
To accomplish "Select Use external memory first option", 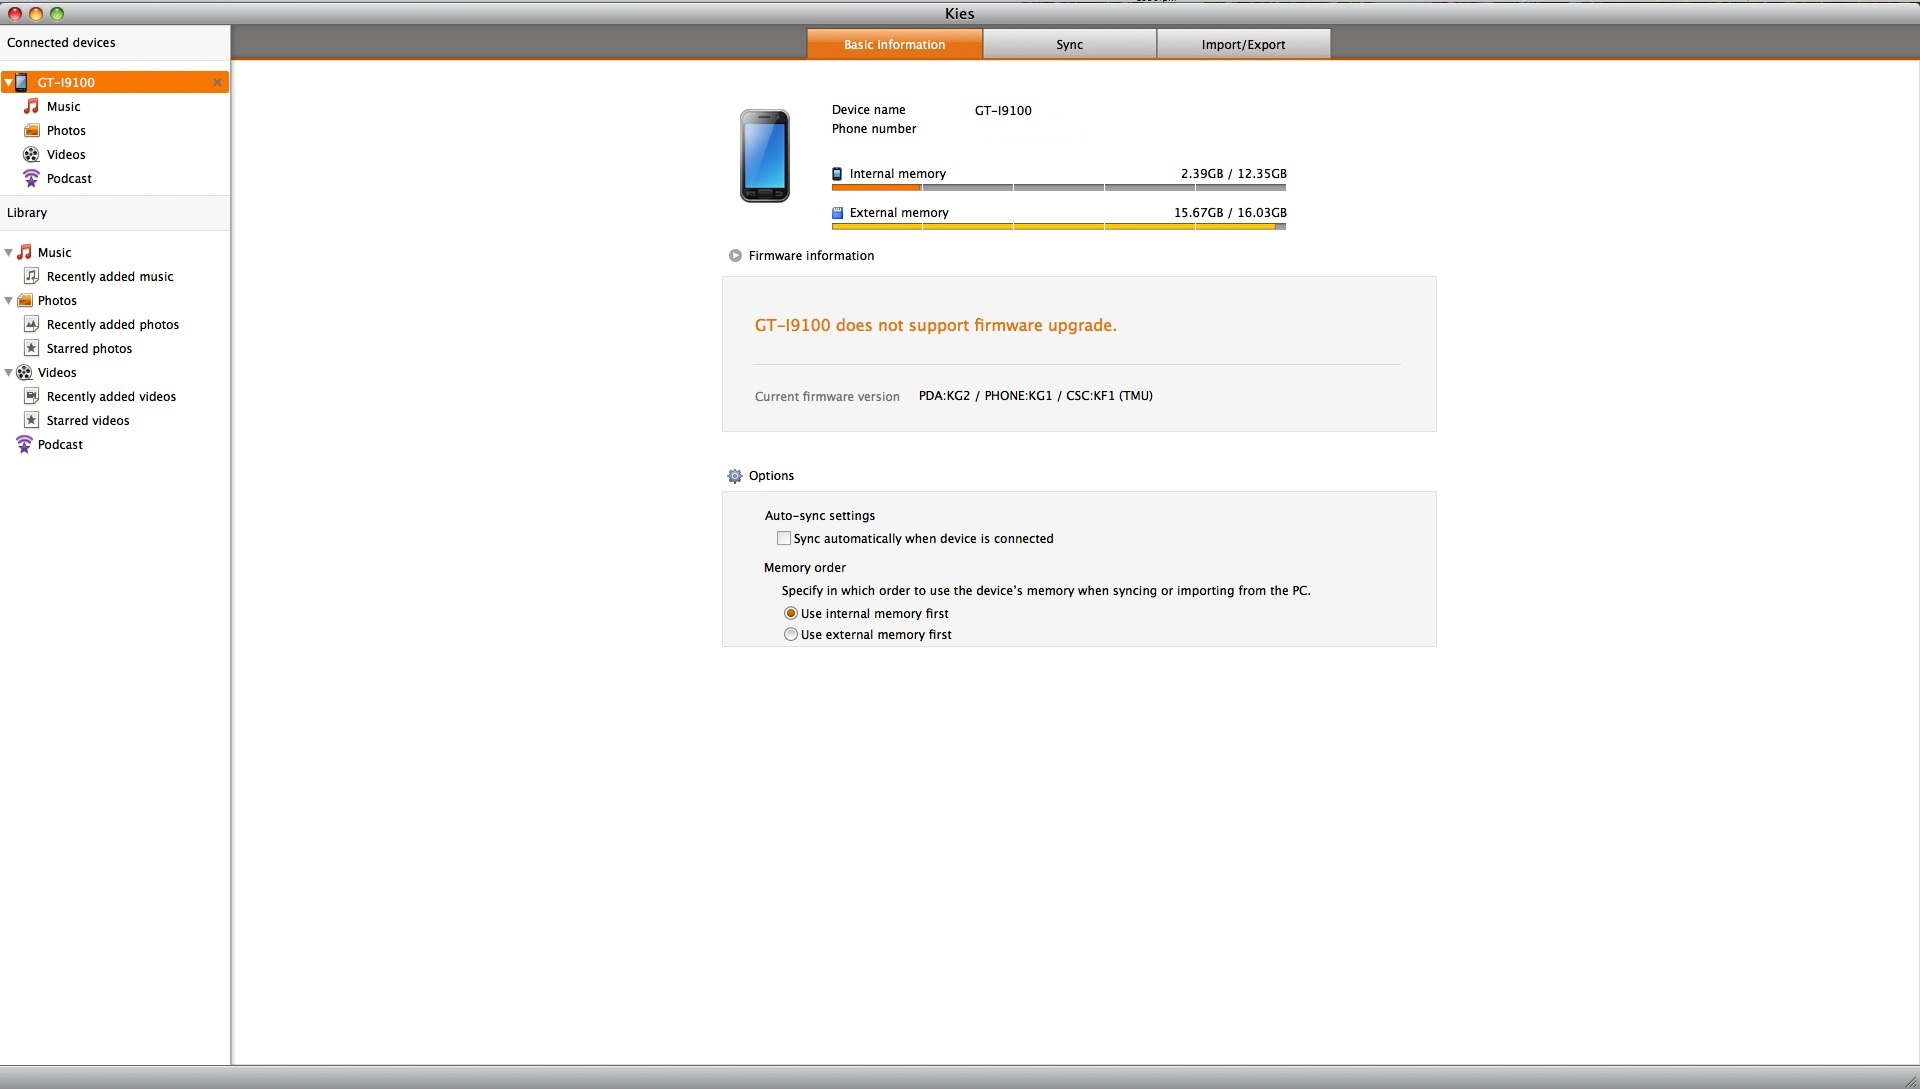I will click(x=791, y=634).
